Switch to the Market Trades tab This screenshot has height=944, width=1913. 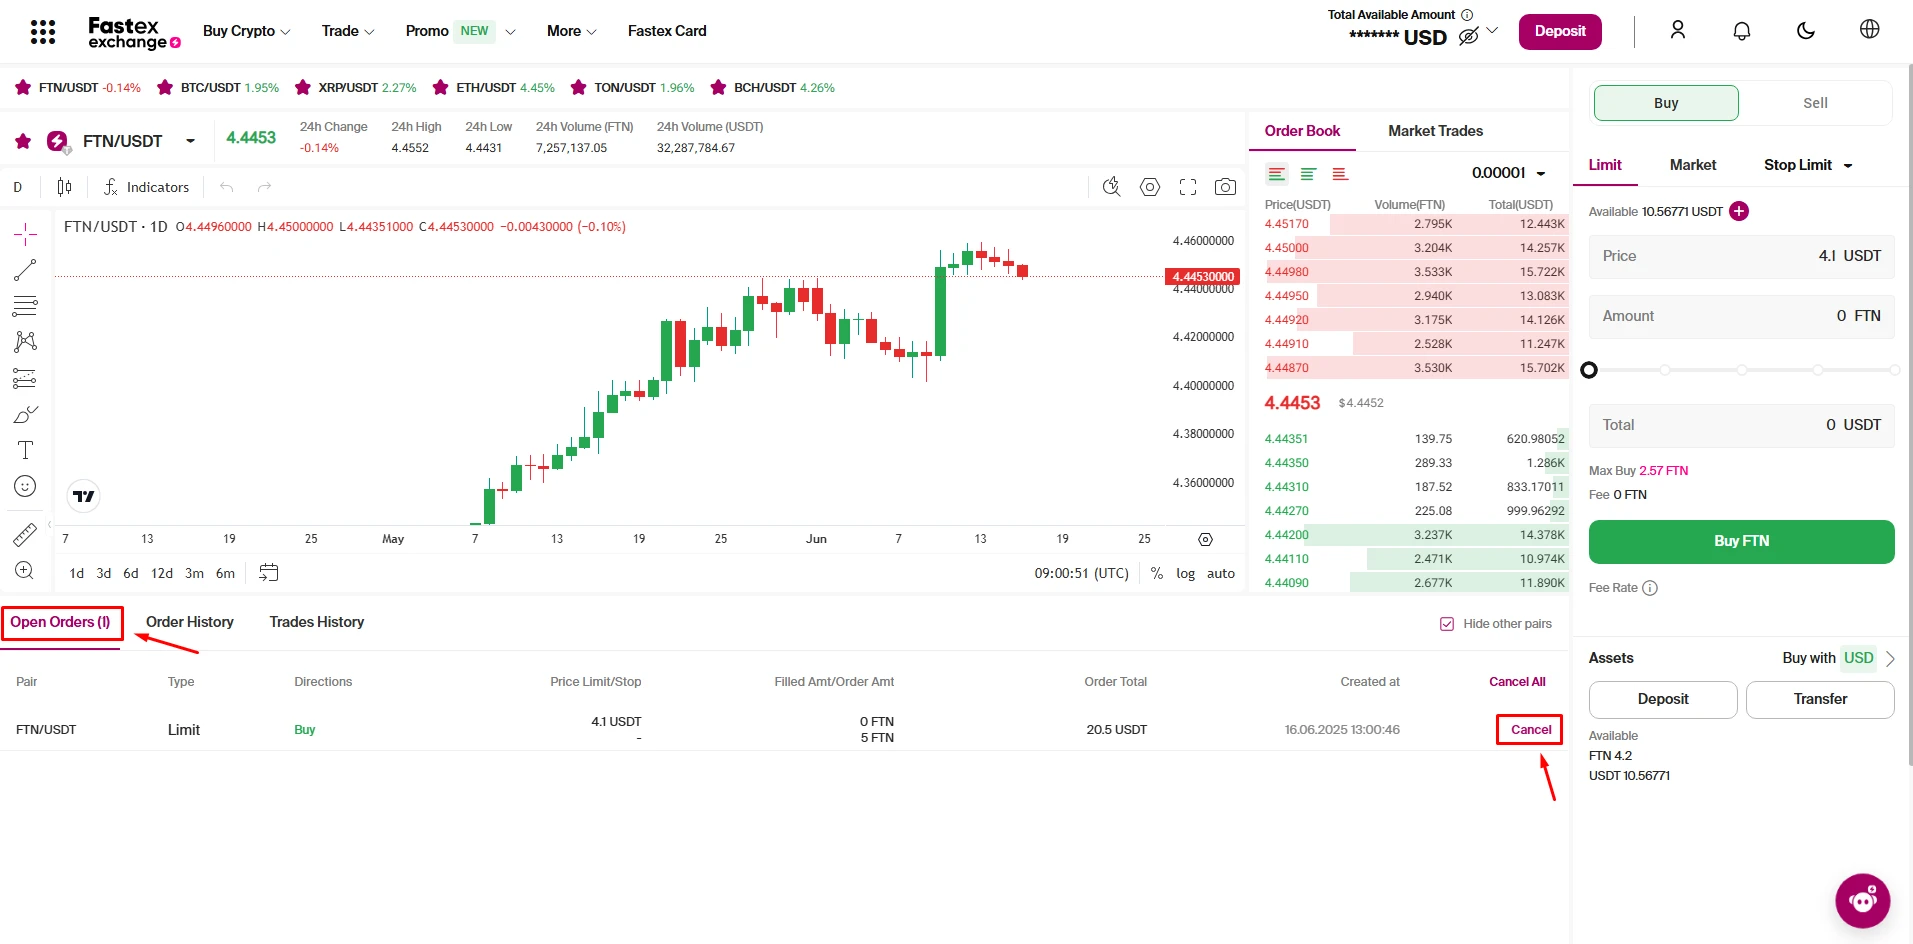pos(1435,131)
